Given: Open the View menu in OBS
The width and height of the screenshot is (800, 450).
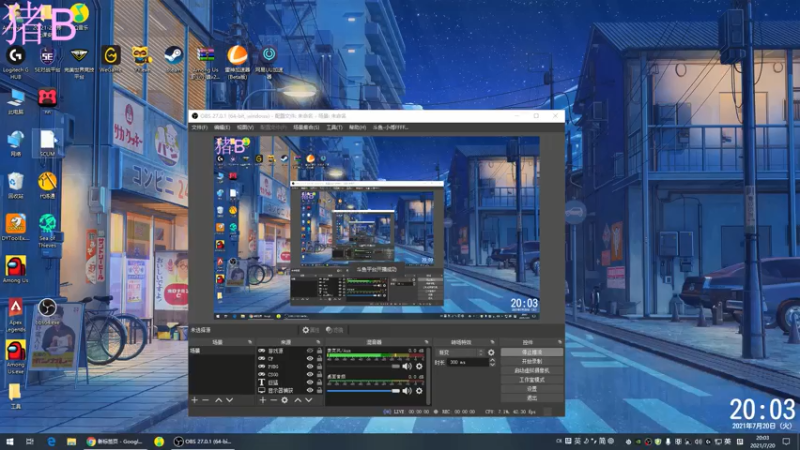Looking at the screenshot, I should (x=245, y=128).
